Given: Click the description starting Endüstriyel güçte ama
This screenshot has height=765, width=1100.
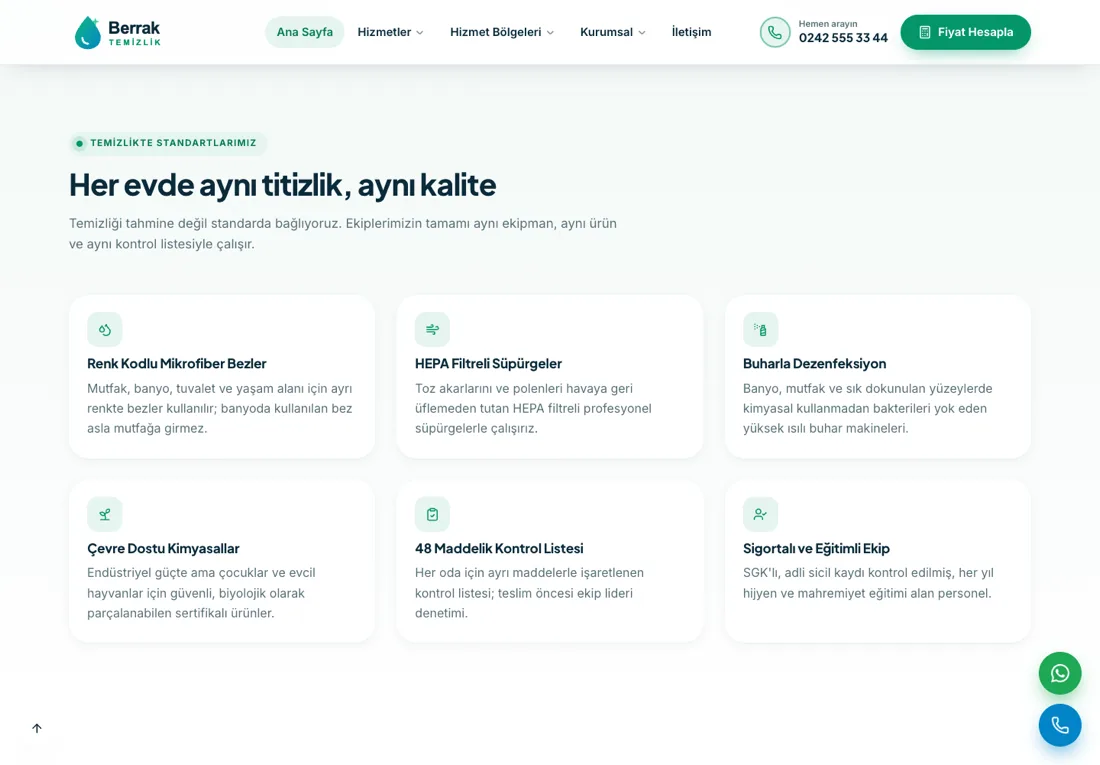Looking at the screenshot, I should tap(201, 593).
